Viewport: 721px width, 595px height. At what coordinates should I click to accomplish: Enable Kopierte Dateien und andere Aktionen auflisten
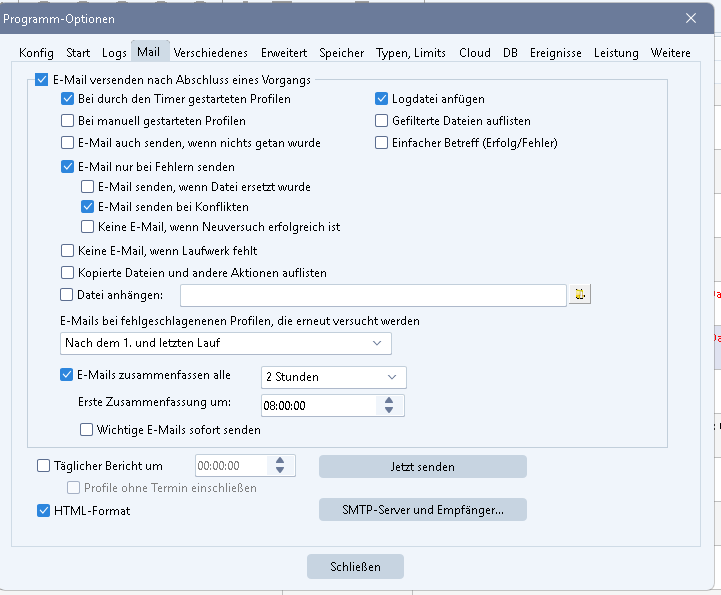coord(67,273)
